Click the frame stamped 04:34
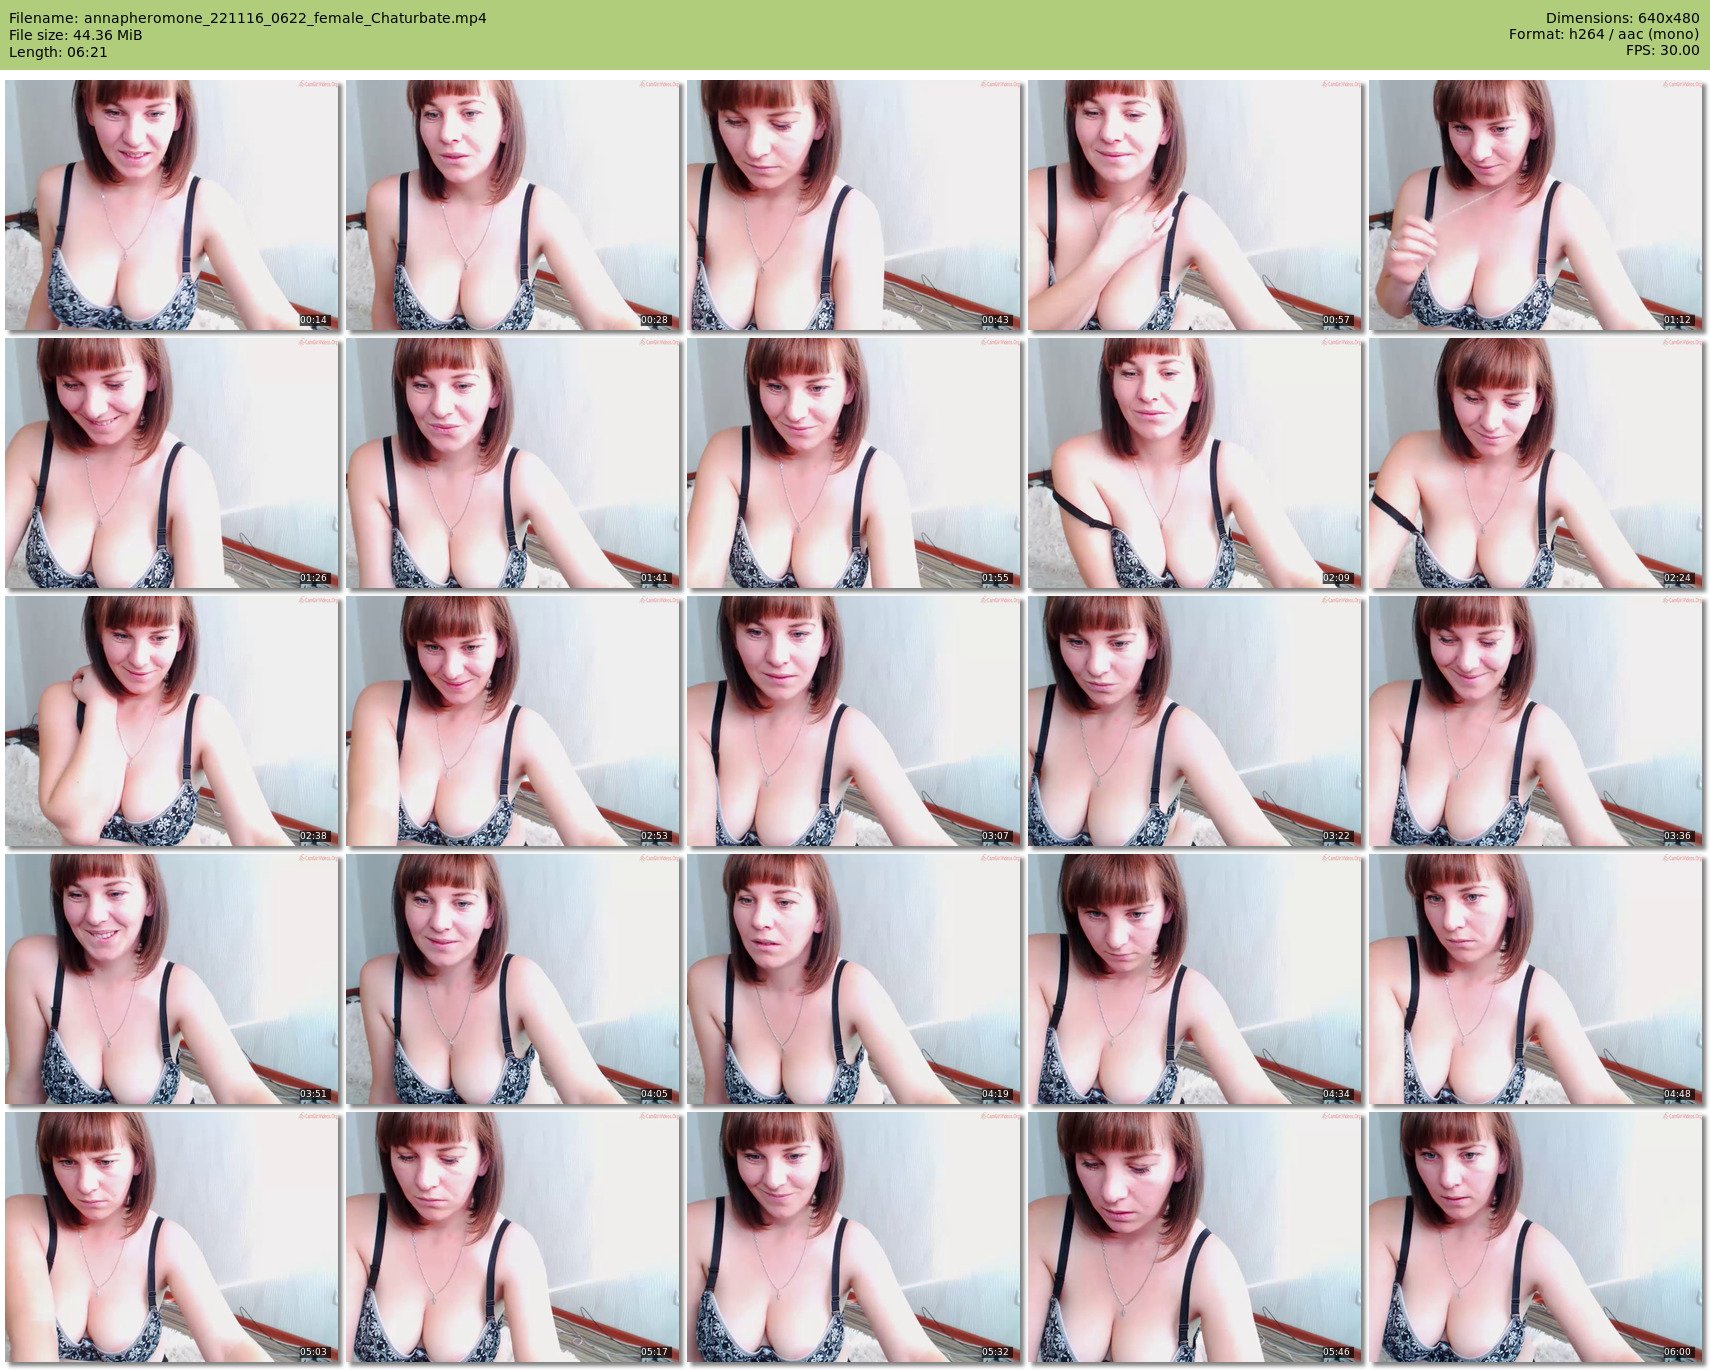This screenshot has width=1710, height=1370. point(1195,979)
